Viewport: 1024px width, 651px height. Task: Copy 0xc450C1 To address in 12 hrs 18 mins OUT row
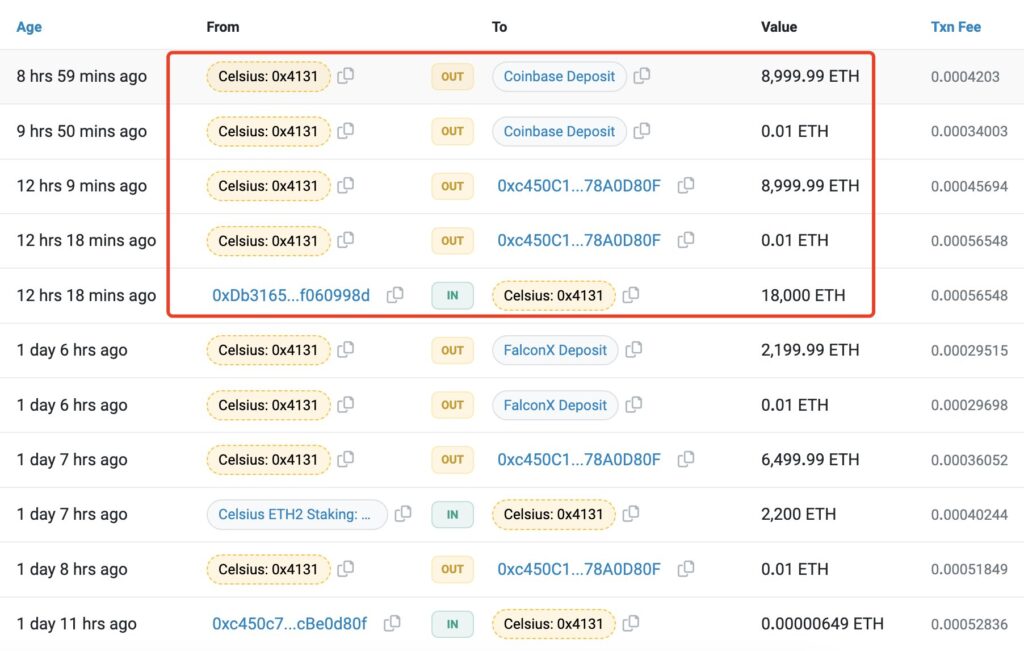pos(686,240)
